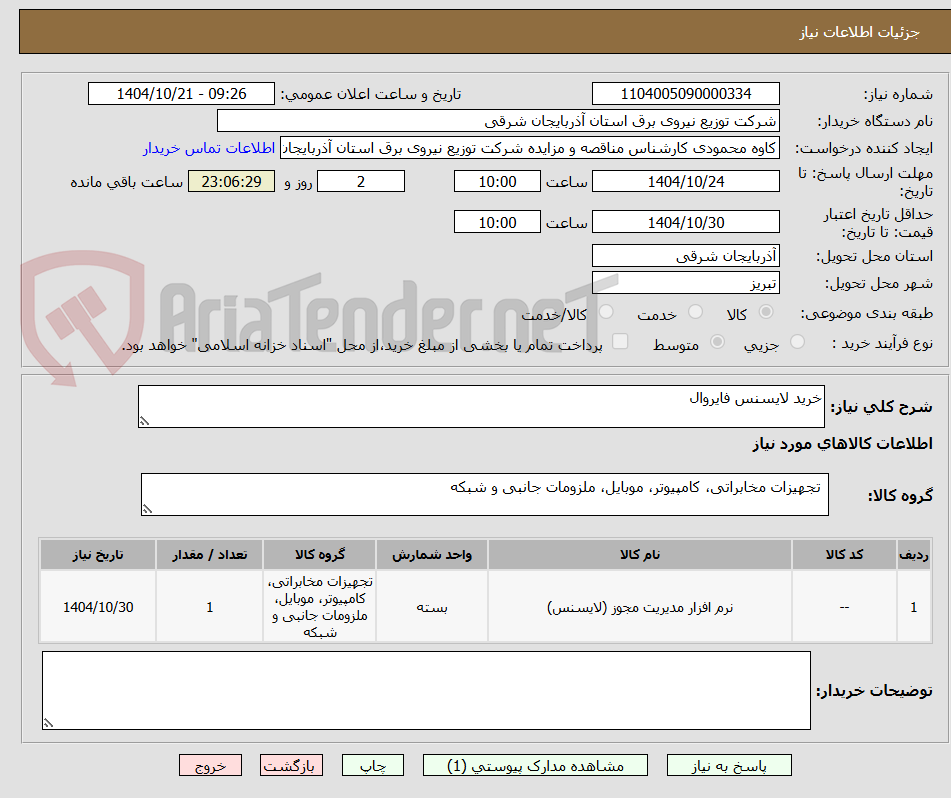This screenshot has height=798, width=951.
Task: Click the response deadline time 10:00 field
Action: 497,181
